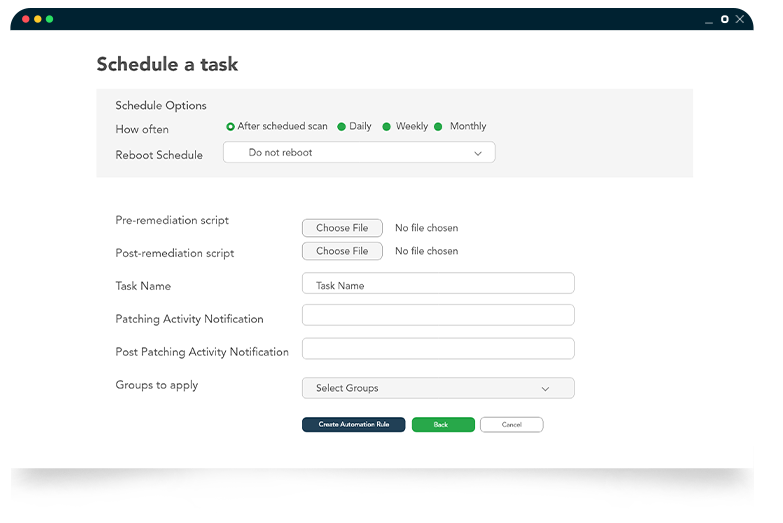Open the Reboot Schedule dropdown
This screenshot has width=783, height=523.
pyautogui.click(x=359, y=152)
